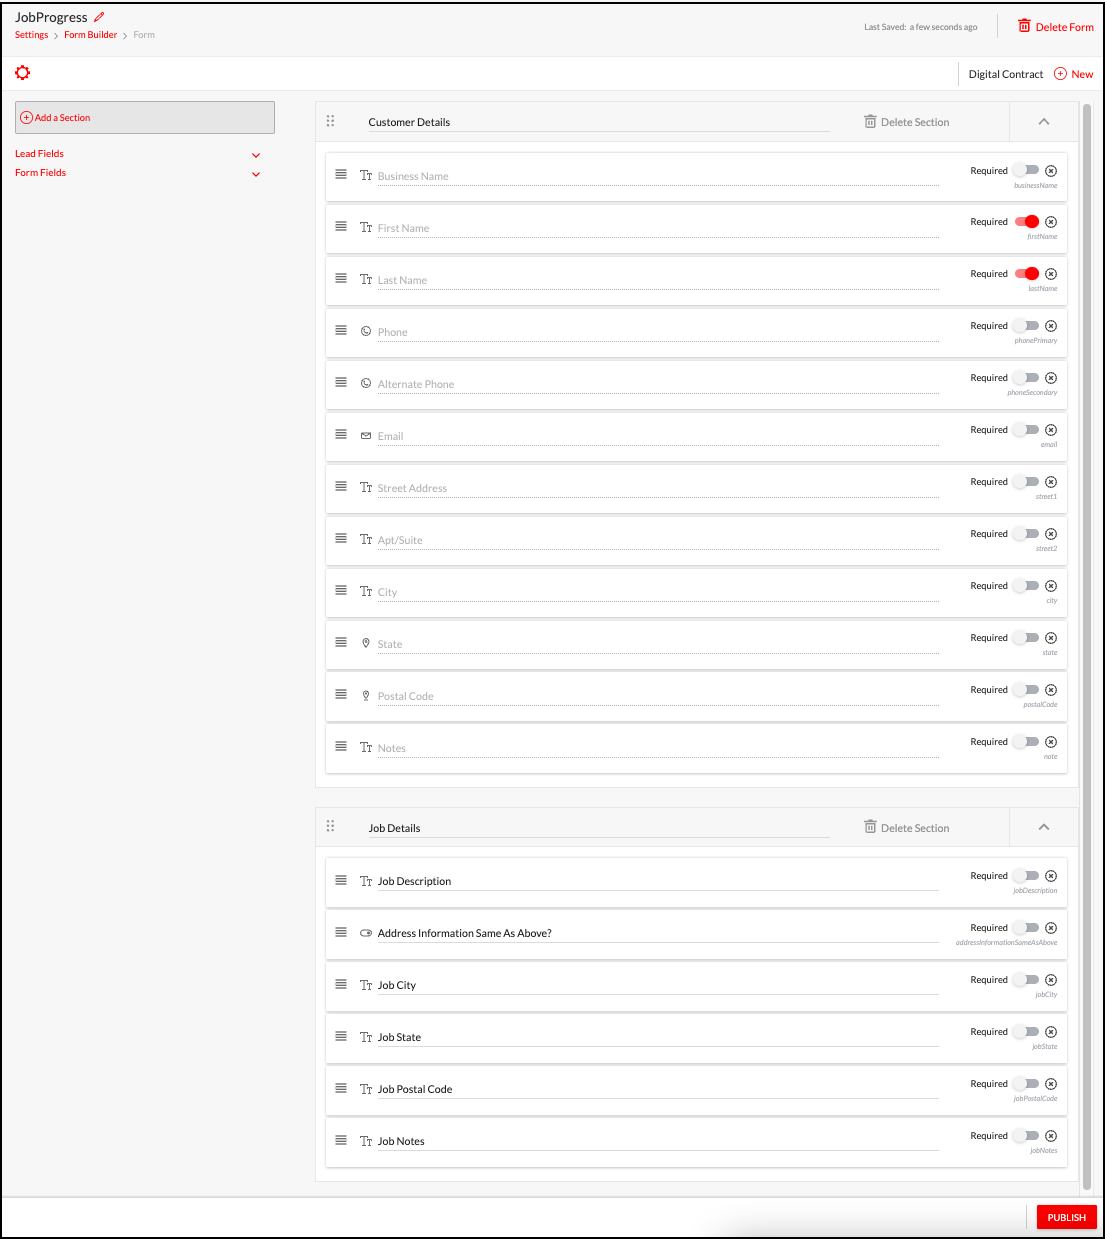This screenshot has width=1105, height=1239.
Task: Enable Required toggle for State
Action: [x=1027, y=638]
